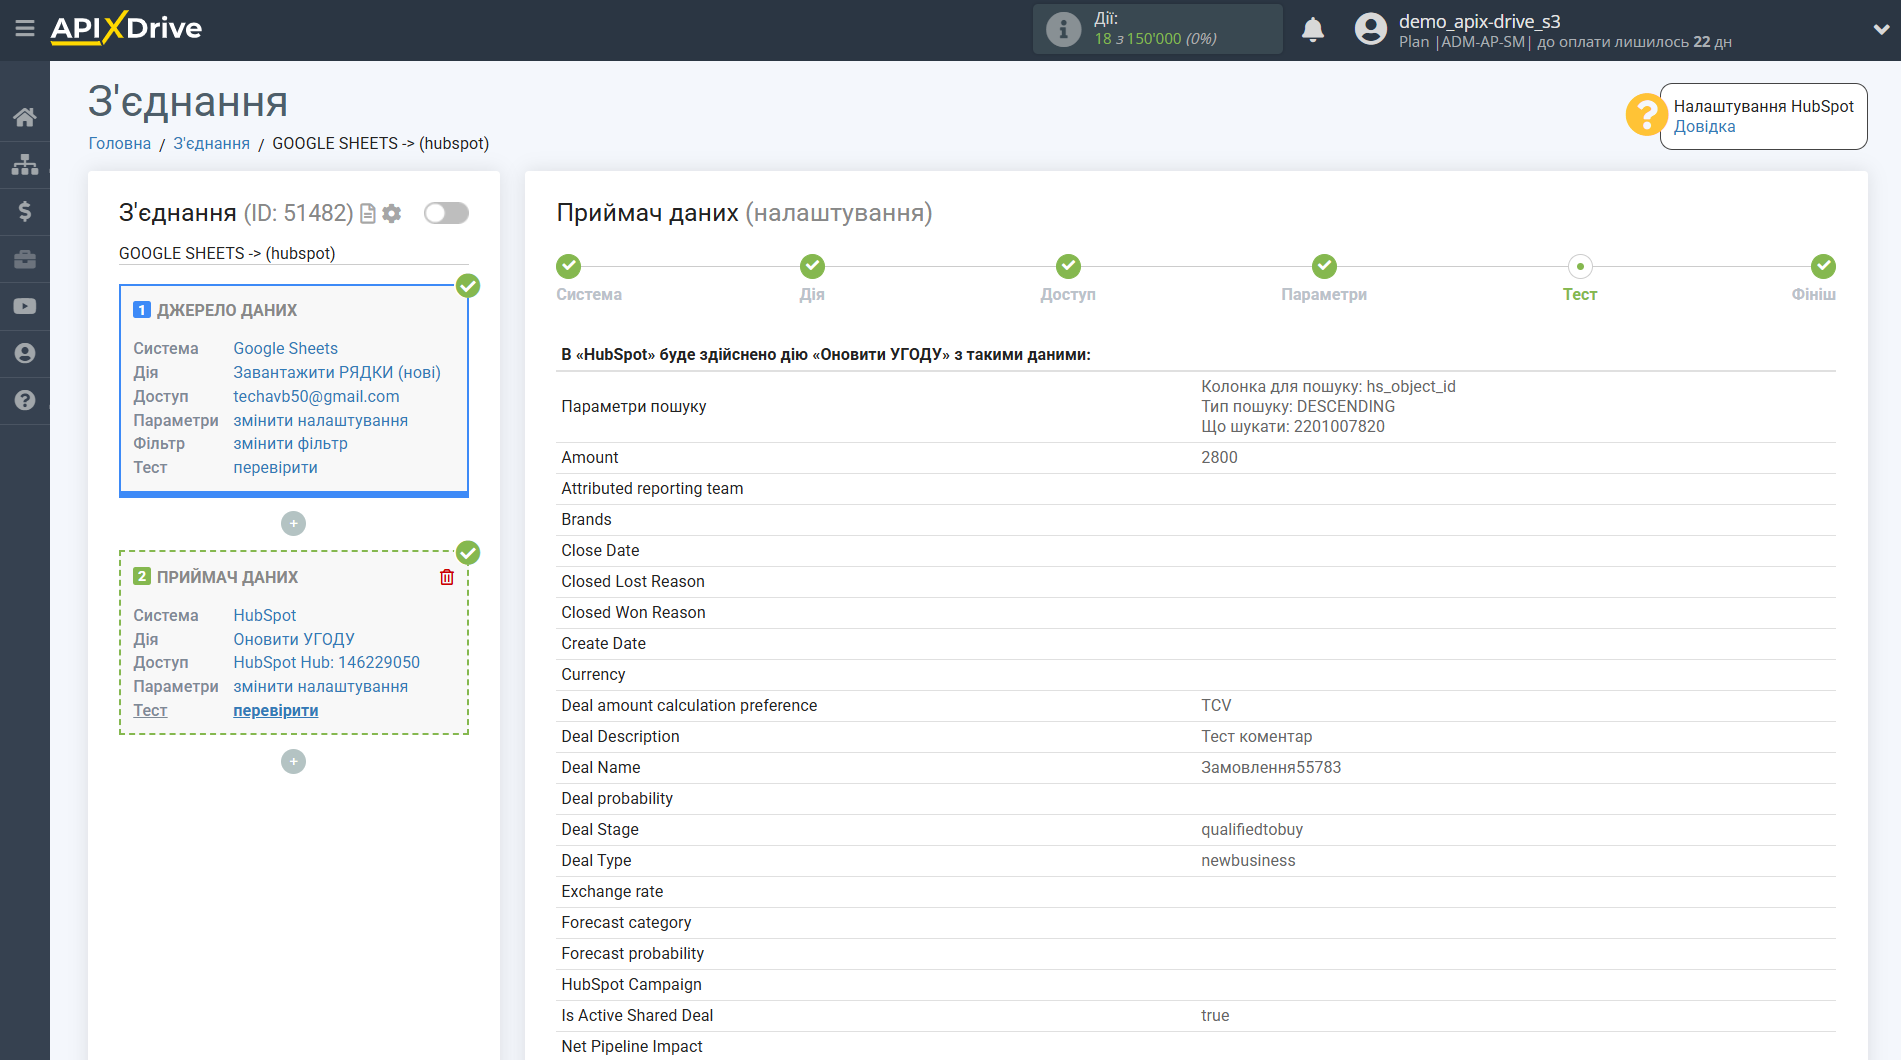Click the Тест коментар description value

pos(1257,736)
